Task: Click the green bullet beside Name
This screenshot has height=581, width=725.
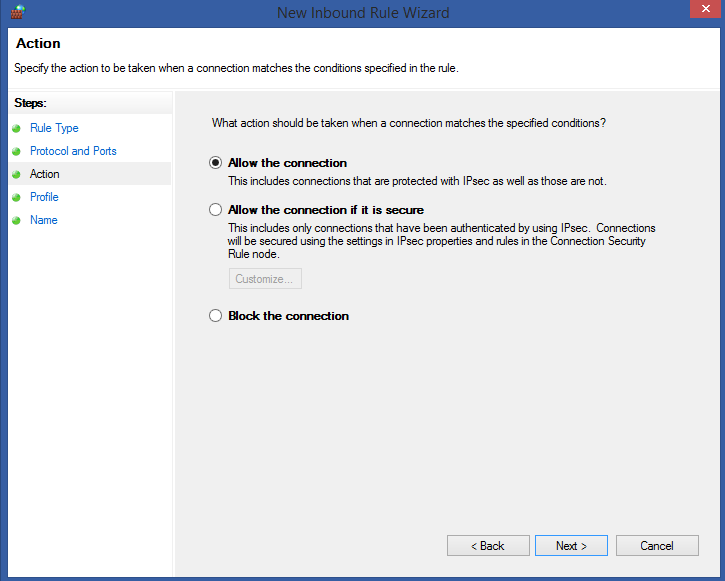Action: [17, 221]
